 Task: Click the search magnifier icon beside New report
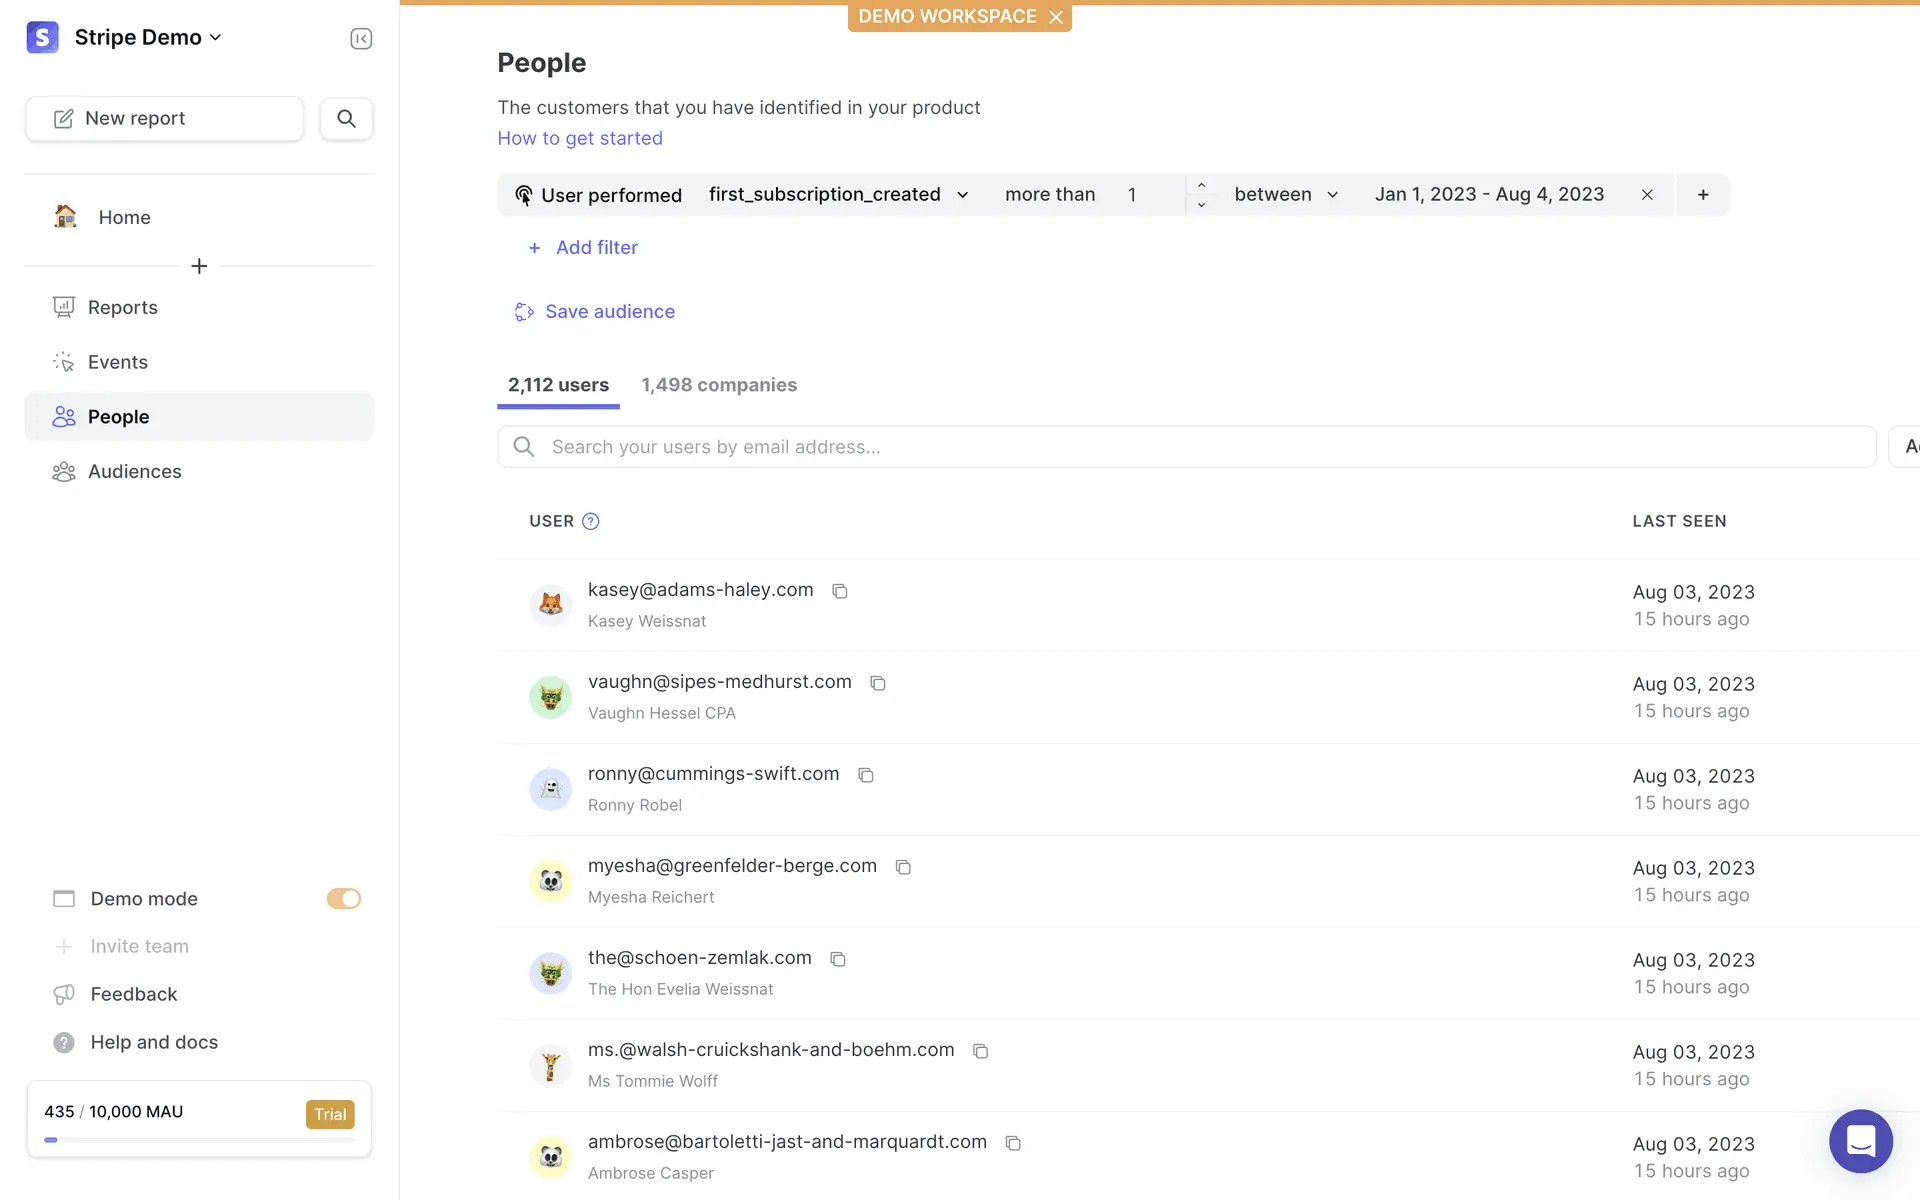[x=346, y=118]
